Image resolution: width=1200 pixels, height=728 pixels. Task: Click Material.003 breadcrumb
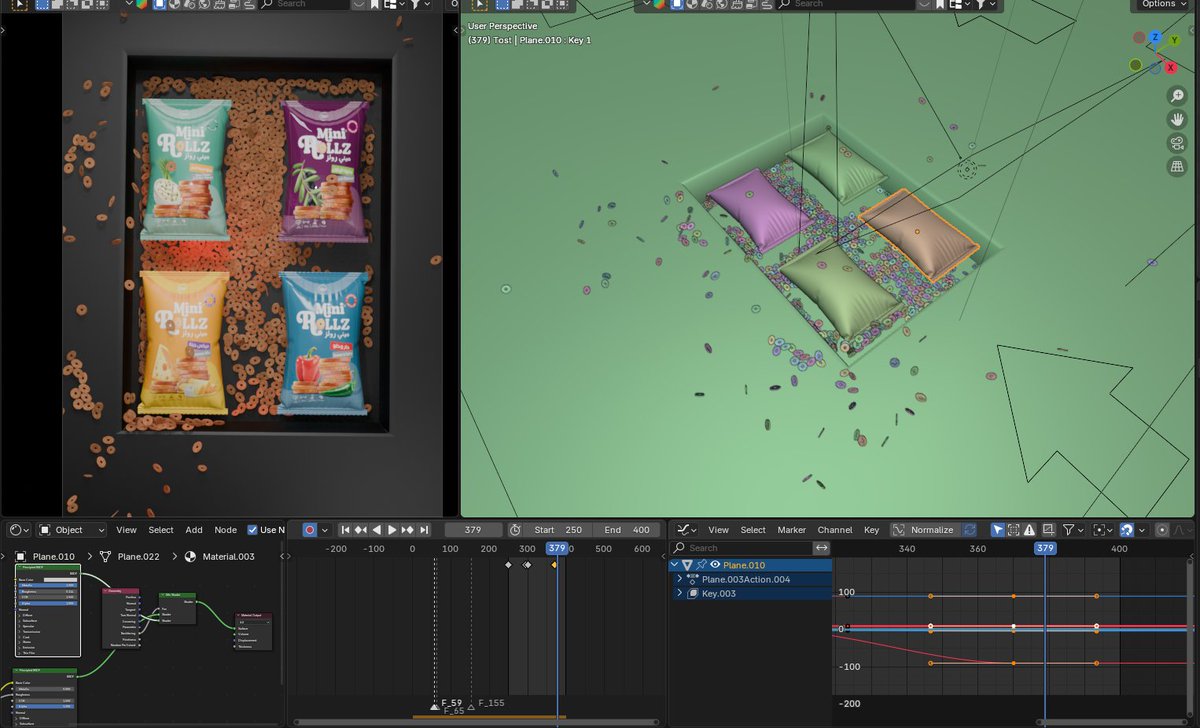[219, 556]
